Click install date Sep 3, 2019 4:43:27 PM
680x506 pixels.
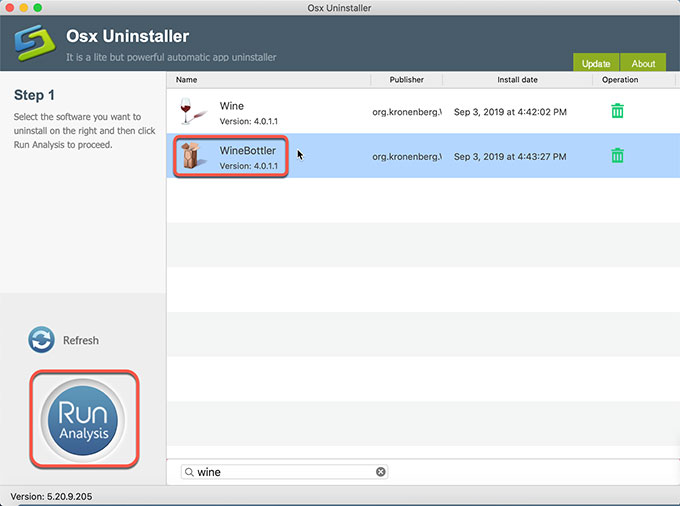coord(510,157)
